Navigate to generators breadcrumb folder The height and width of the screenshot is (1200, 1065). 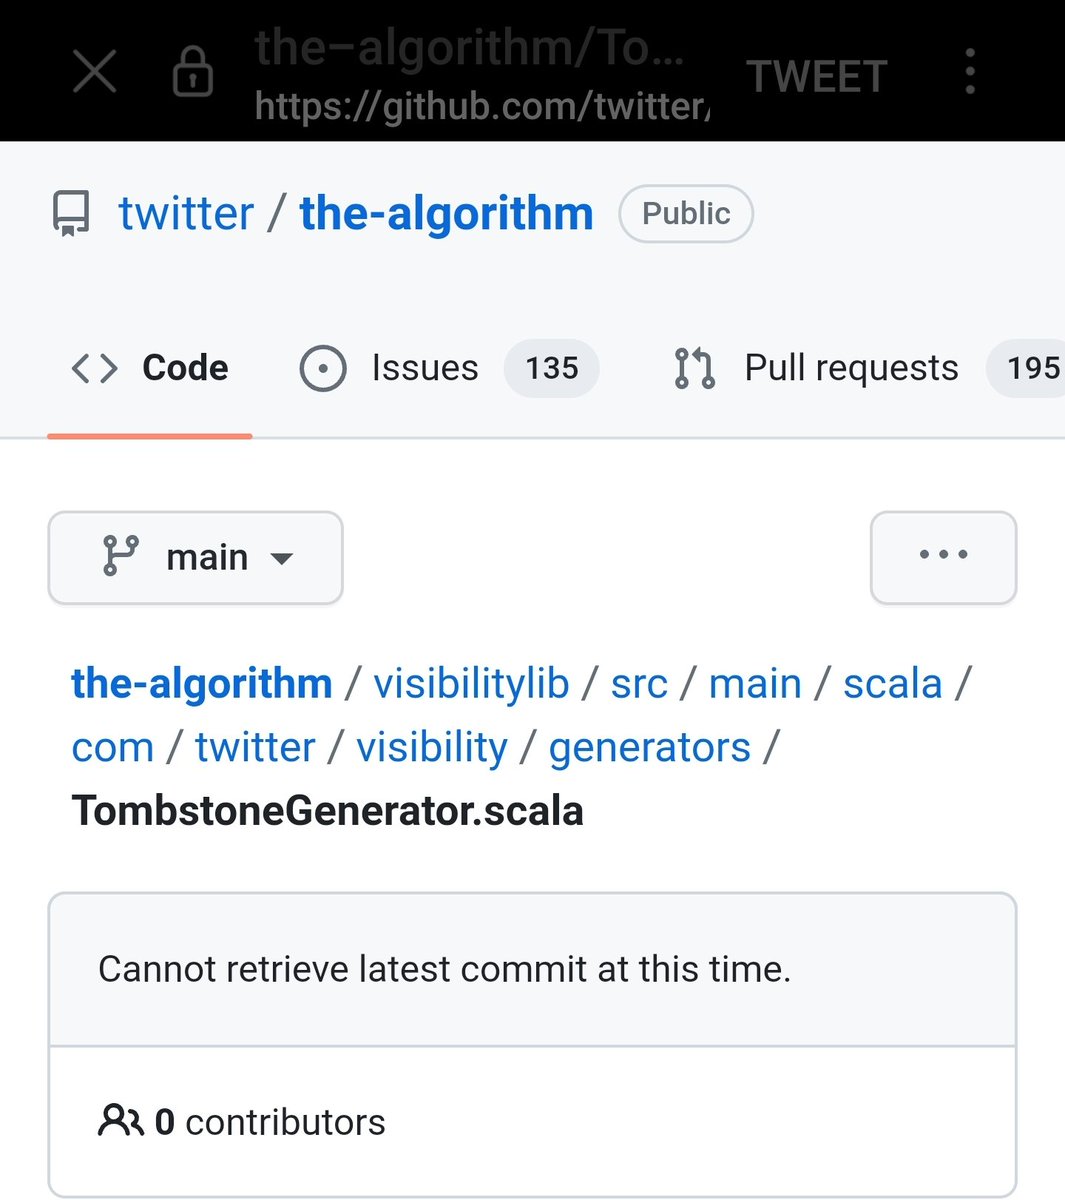click(649, 748)
